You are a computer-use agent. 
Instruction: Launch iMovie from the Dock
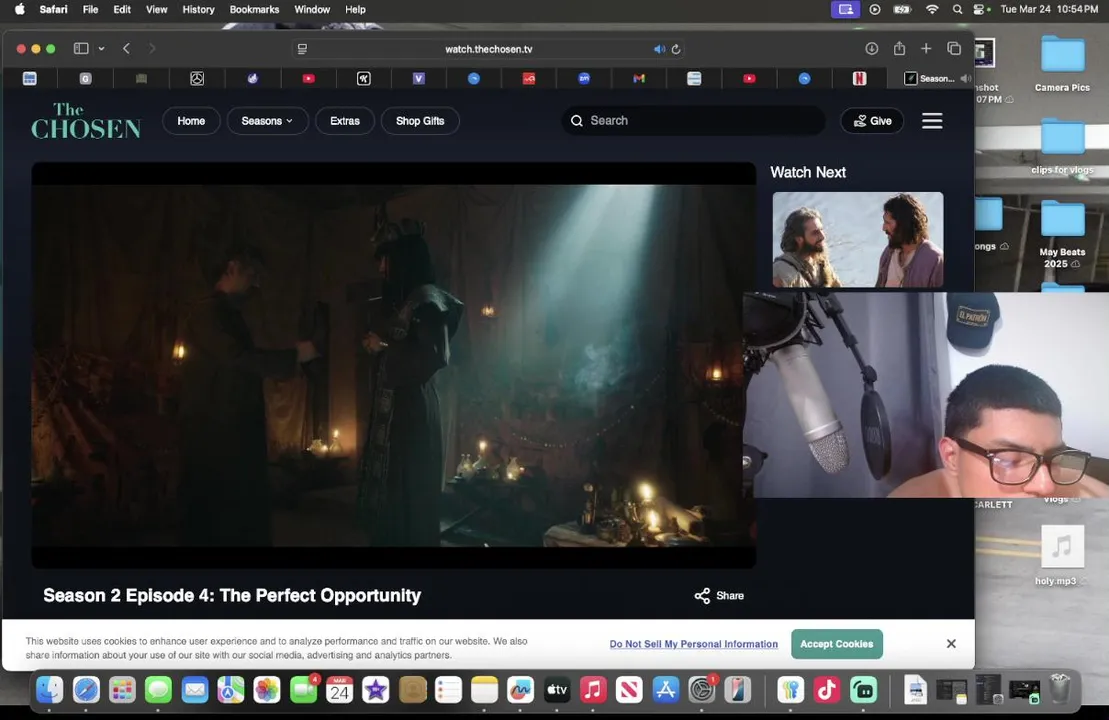click(376, 690)
